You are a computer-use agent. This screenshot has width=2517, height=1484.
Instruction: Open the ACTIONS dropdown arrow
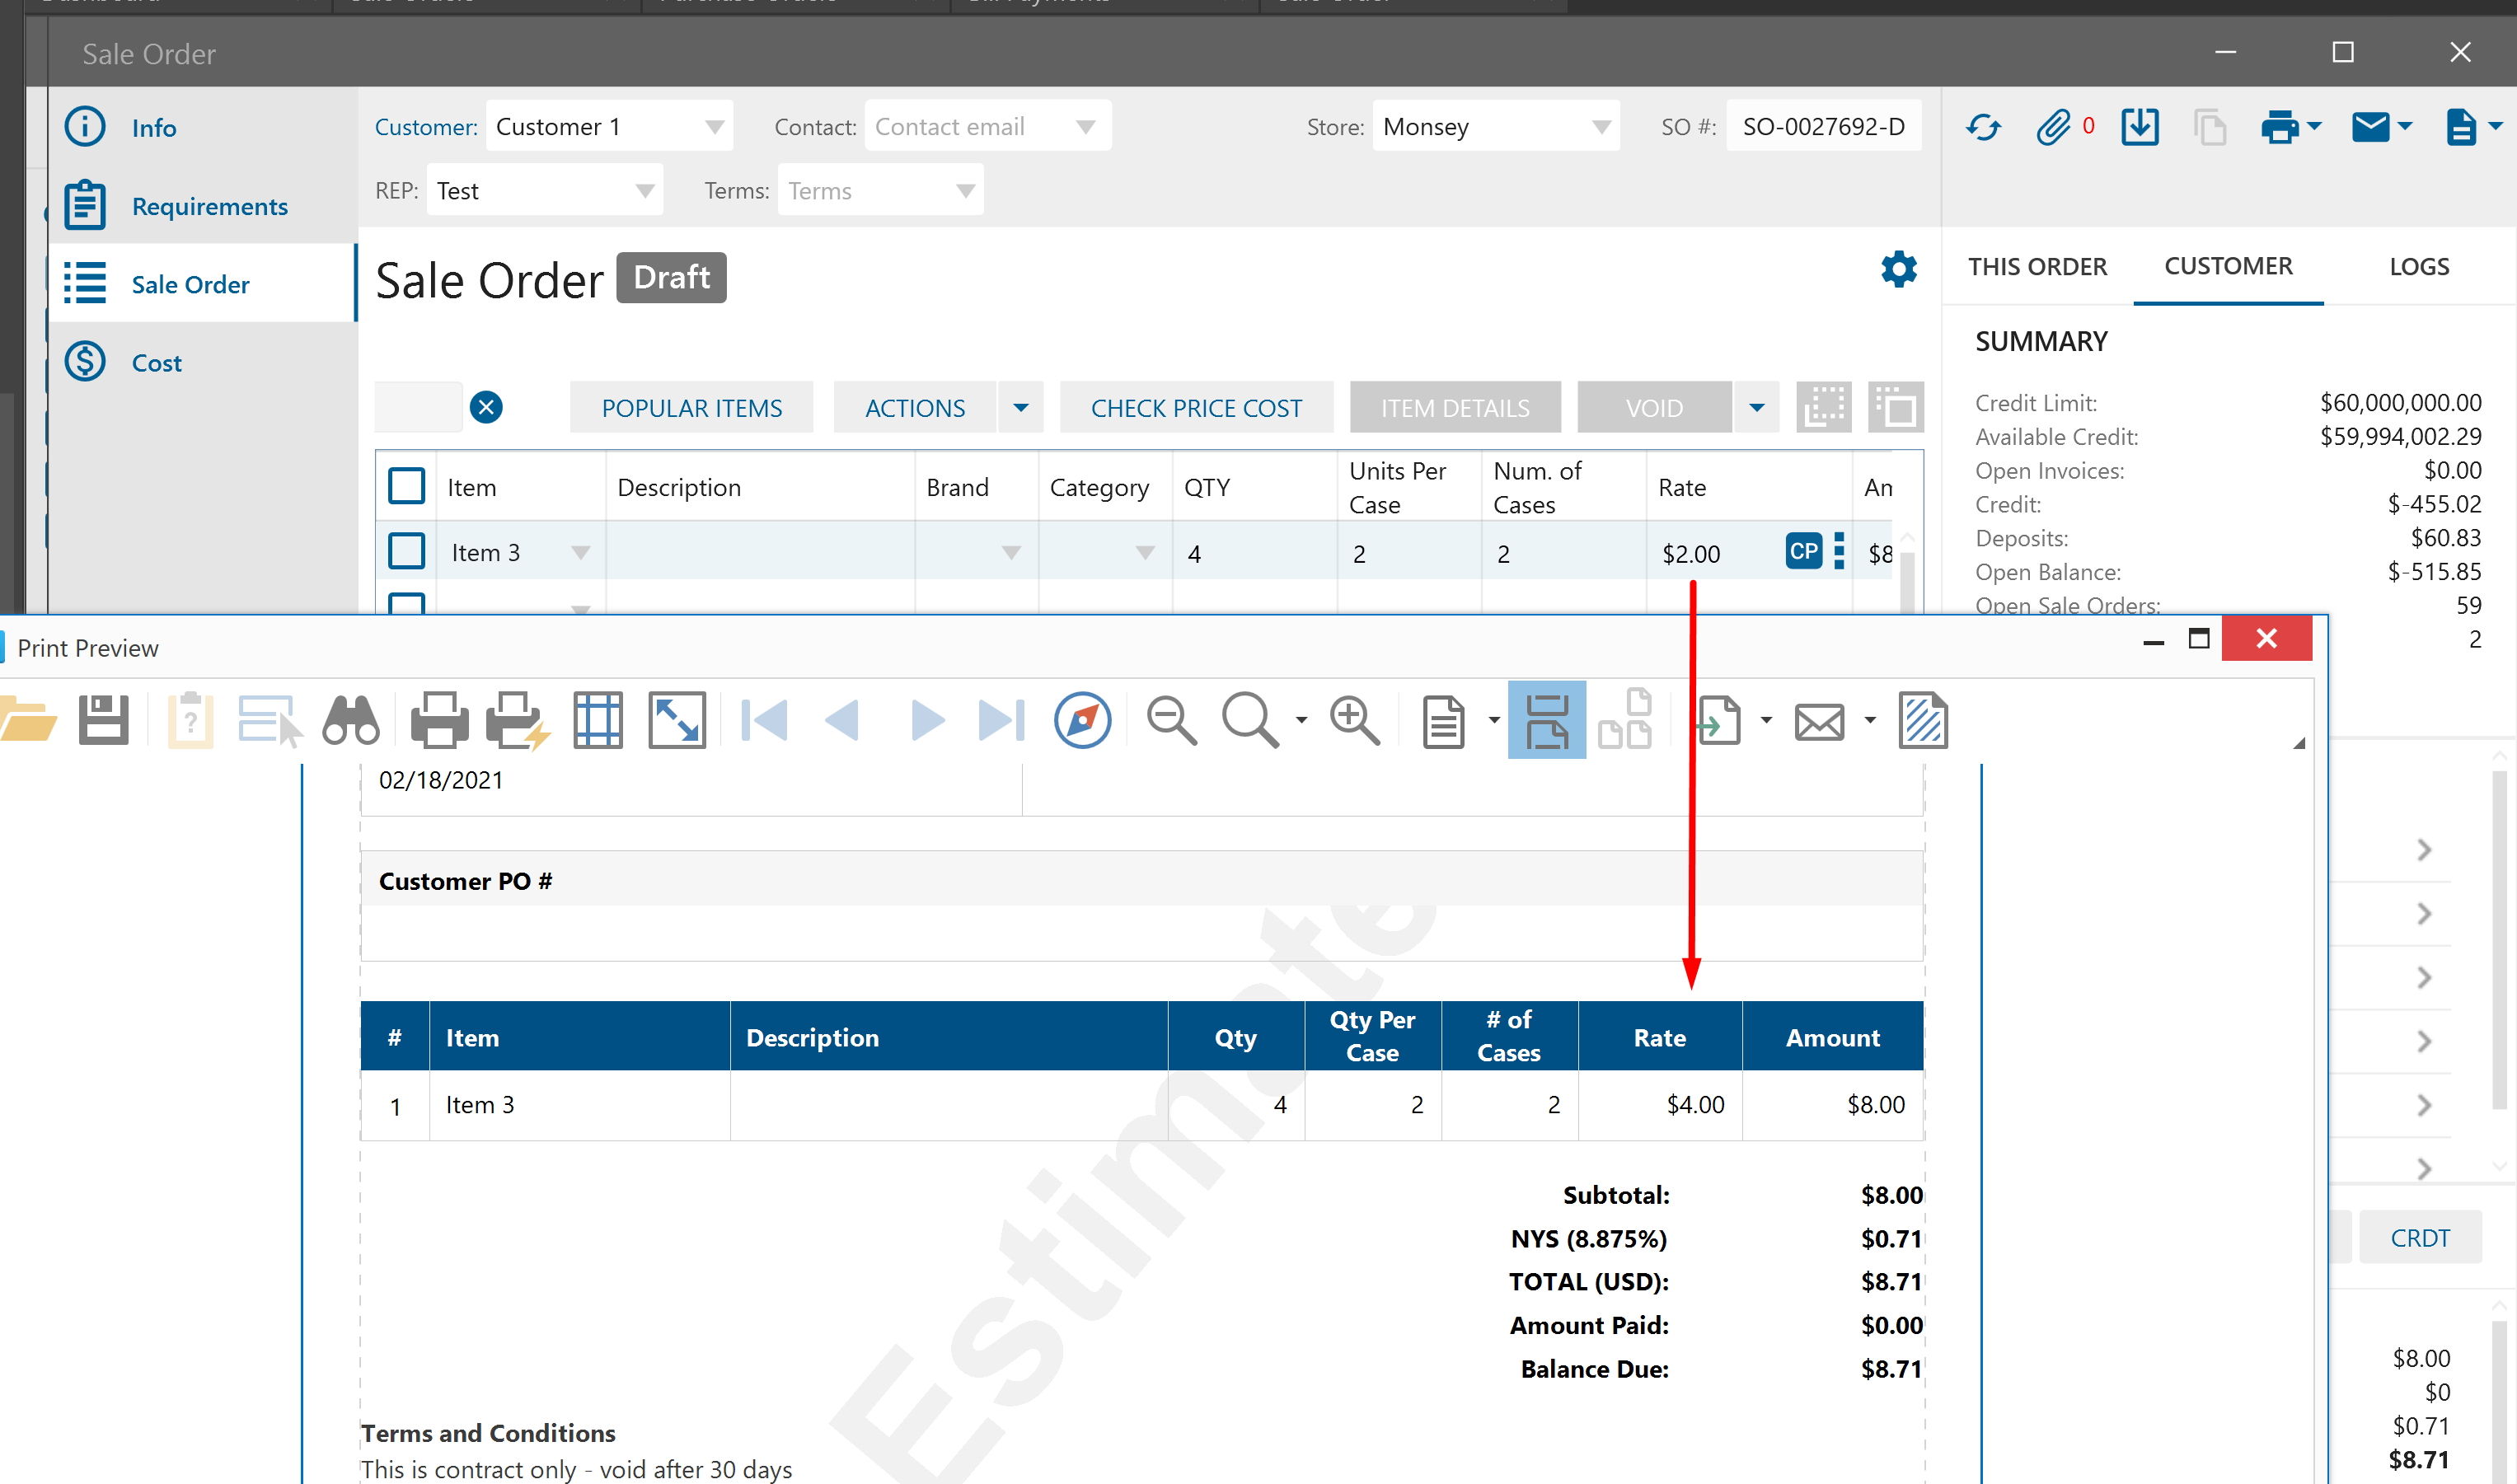click(x=1021, y=408)
